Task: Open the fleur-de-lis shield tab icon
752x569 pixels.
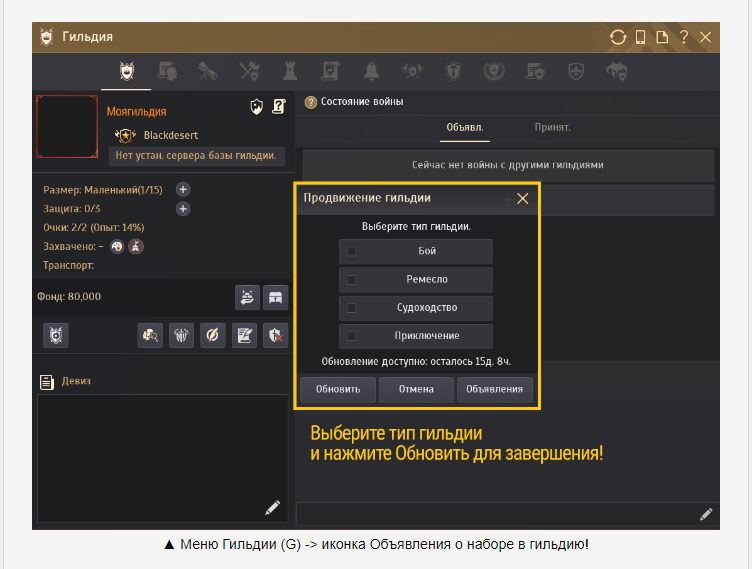Action: (576, 71)
